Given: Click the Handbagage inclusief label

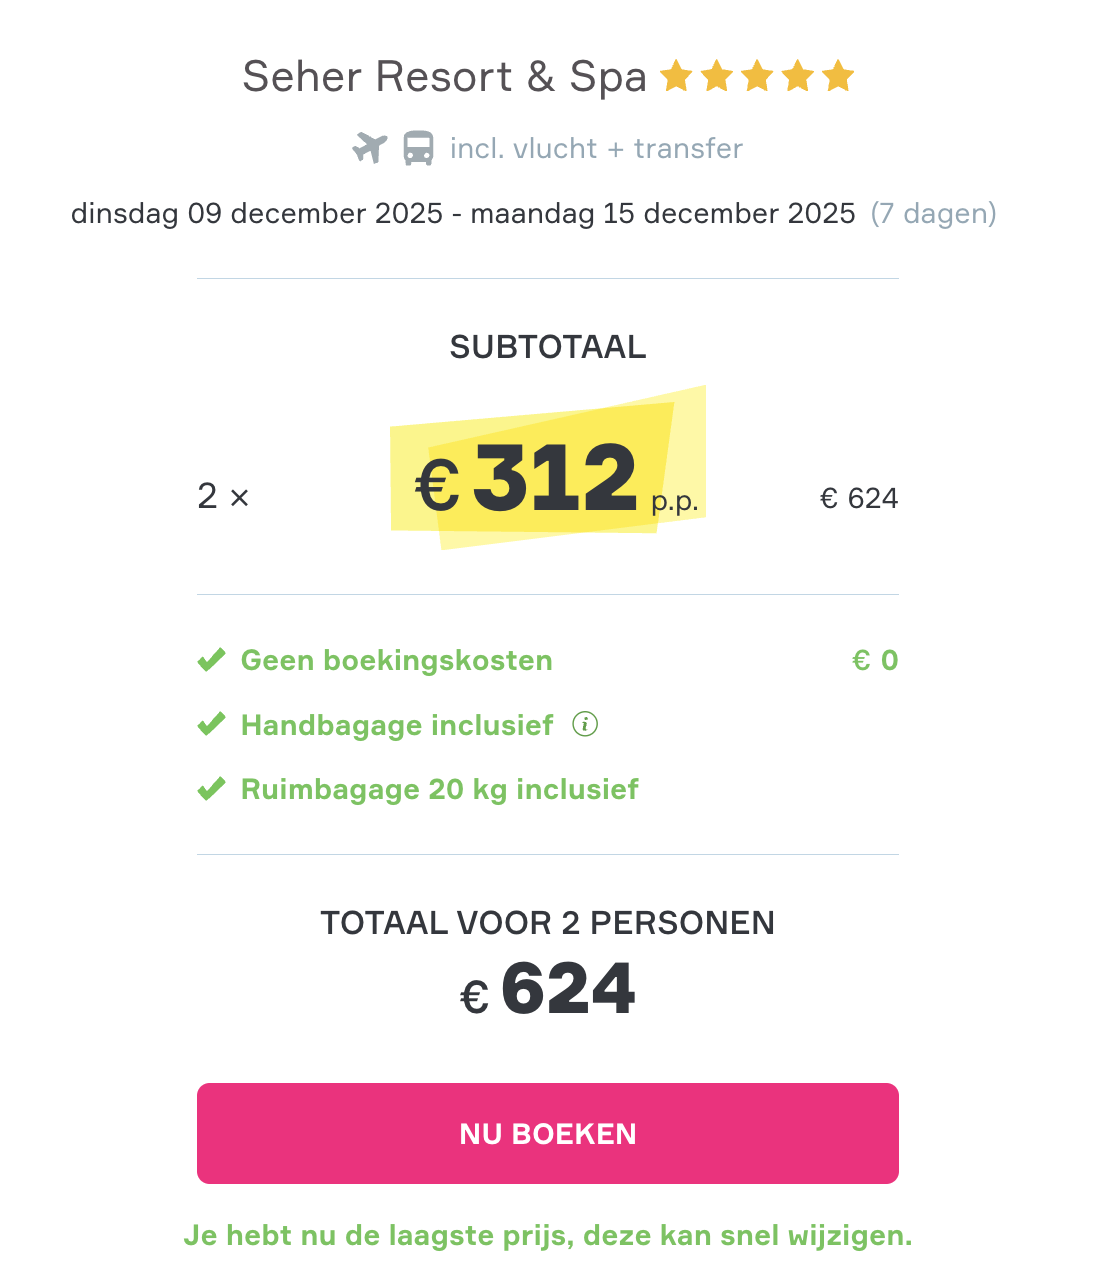Looking at the screenshot, I should click(x=396, y=724).
